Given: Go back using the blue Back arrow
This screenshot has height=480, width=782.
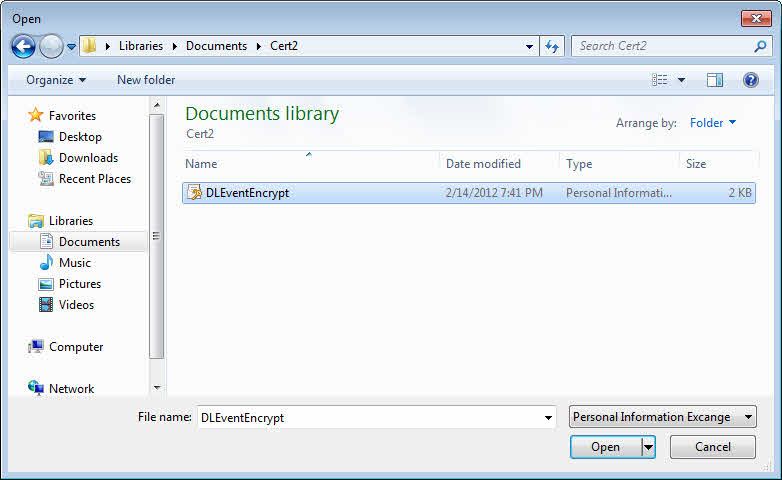Looking at the screenshot, I should point(23,47).
